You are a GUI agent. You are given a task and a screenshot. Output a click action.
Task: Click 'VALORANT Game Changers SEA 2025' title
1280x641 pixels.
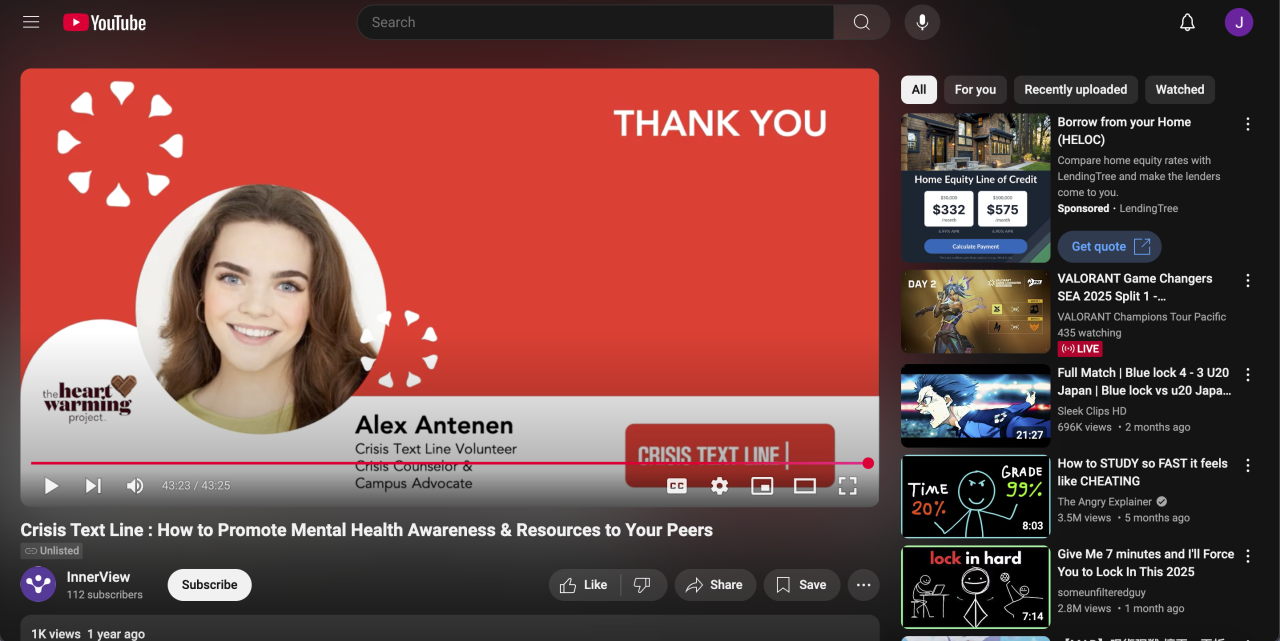pyautogui.click(x=1135, y=288)
